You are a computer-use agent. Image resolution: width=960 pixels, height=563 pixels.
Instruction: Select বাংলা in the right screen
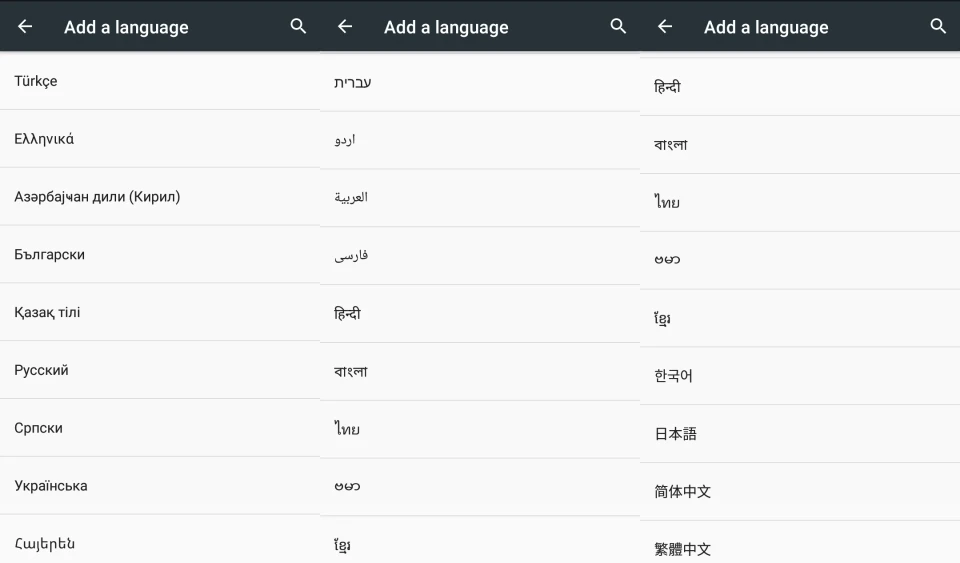point(800,144)
